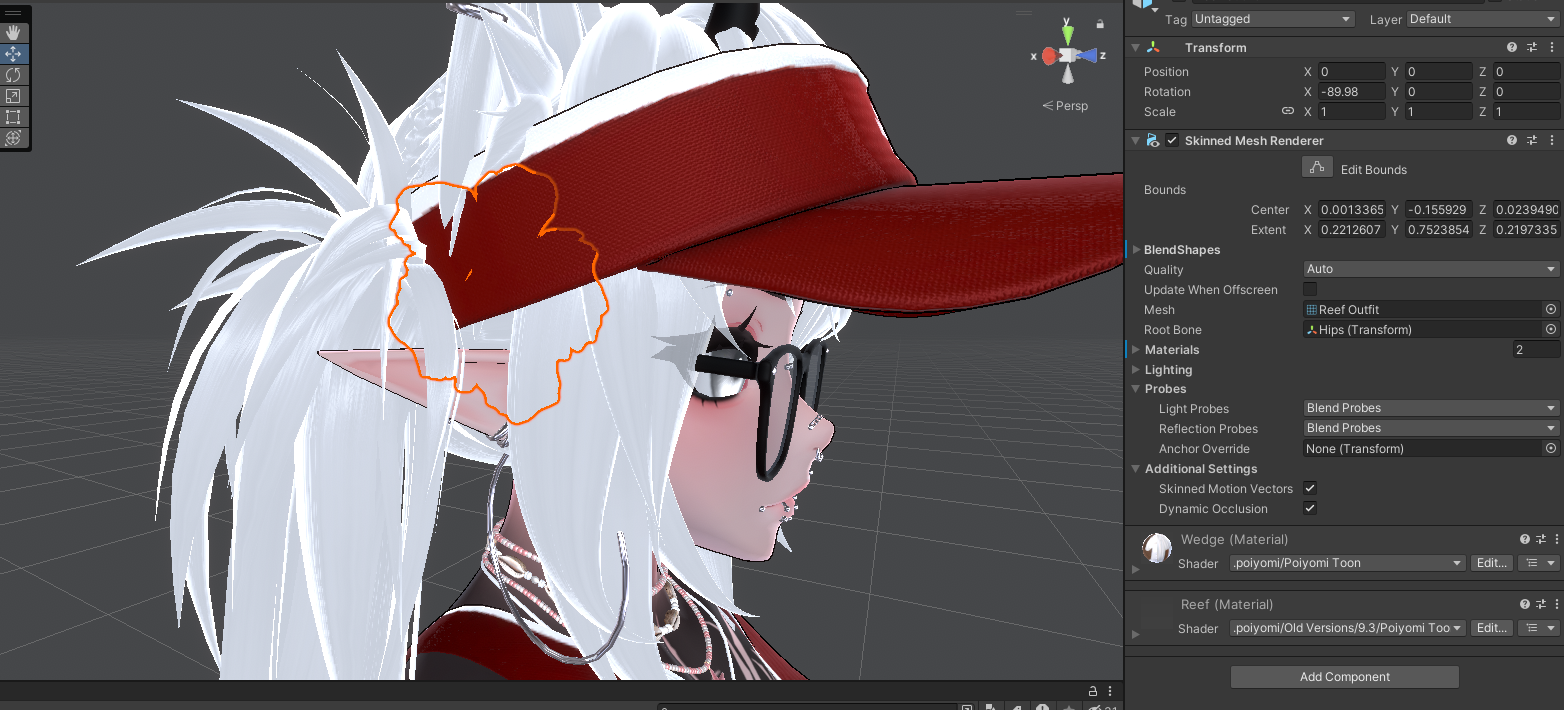Open Reef material kebab menu
Screen dimensions: 1564x710
(1555, 604)
